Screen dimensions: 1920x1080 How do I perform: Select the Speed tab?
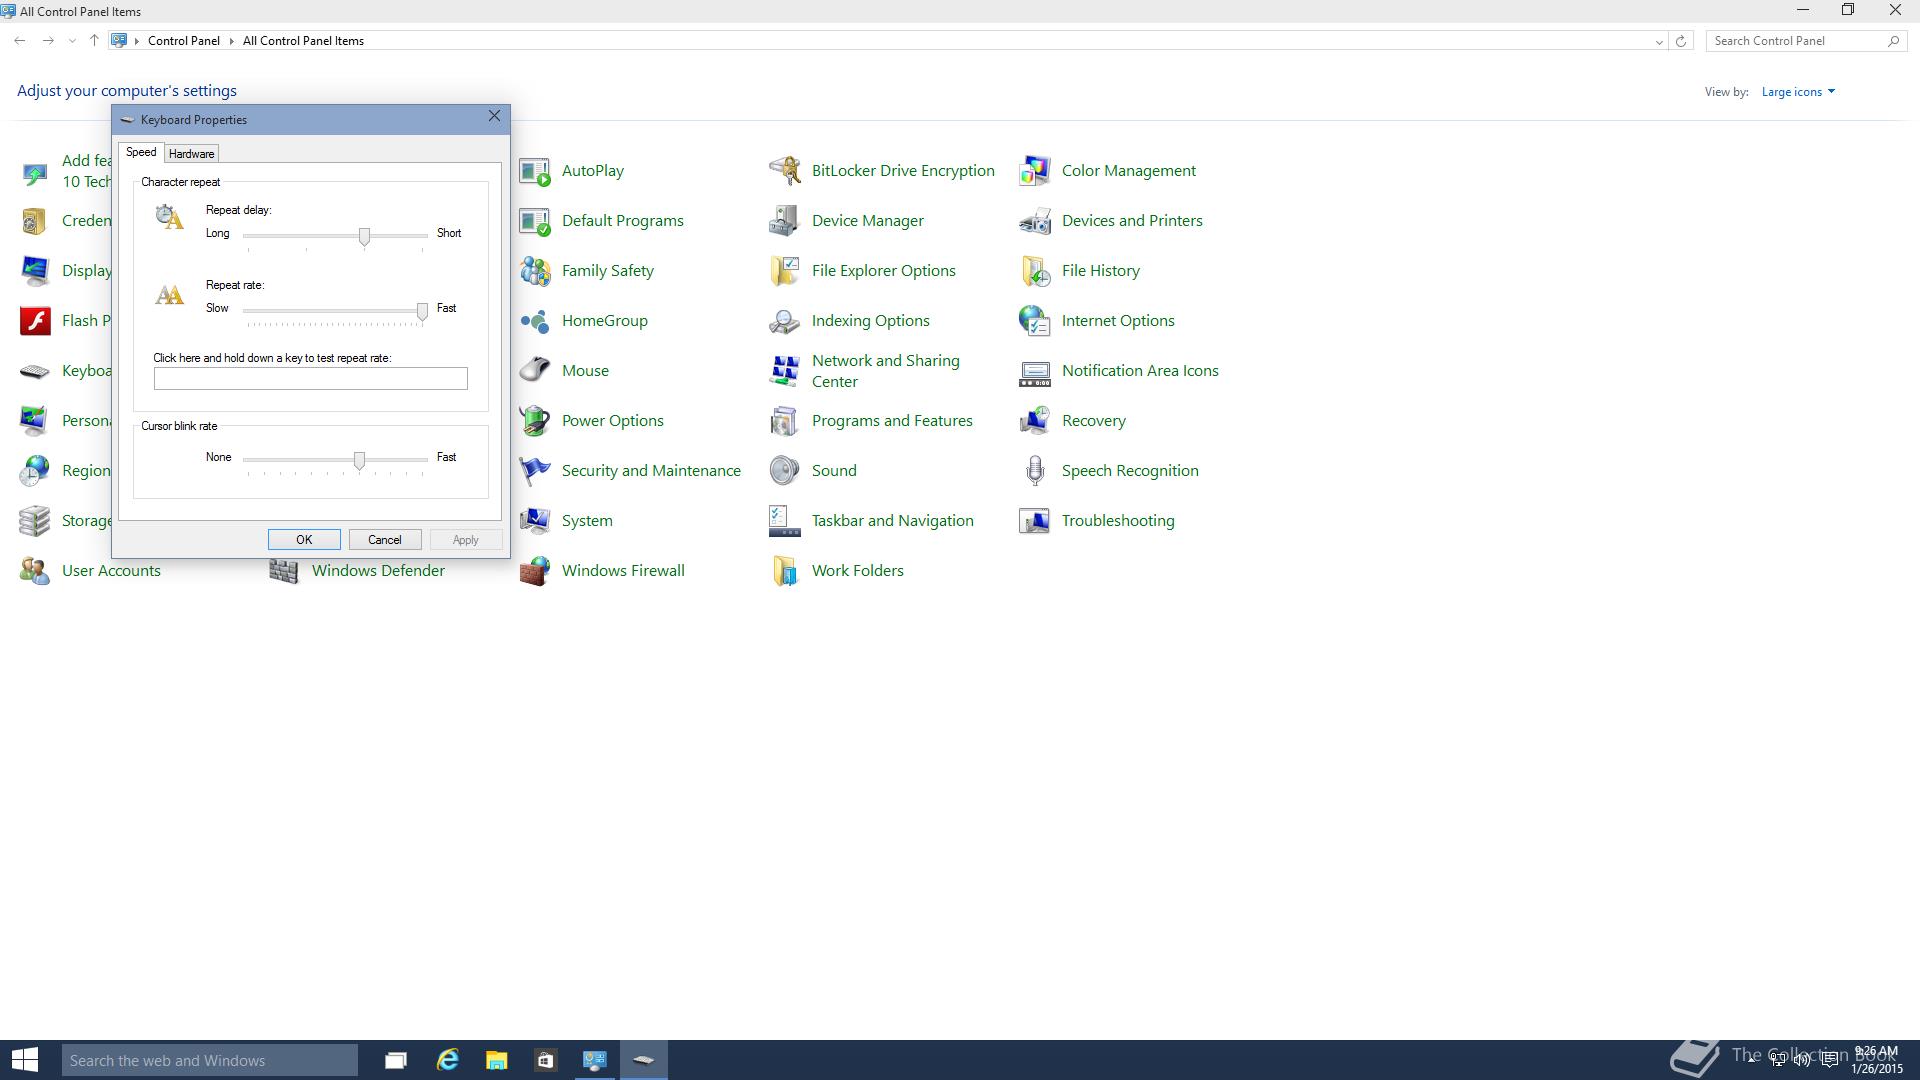[x=141, y=152]
